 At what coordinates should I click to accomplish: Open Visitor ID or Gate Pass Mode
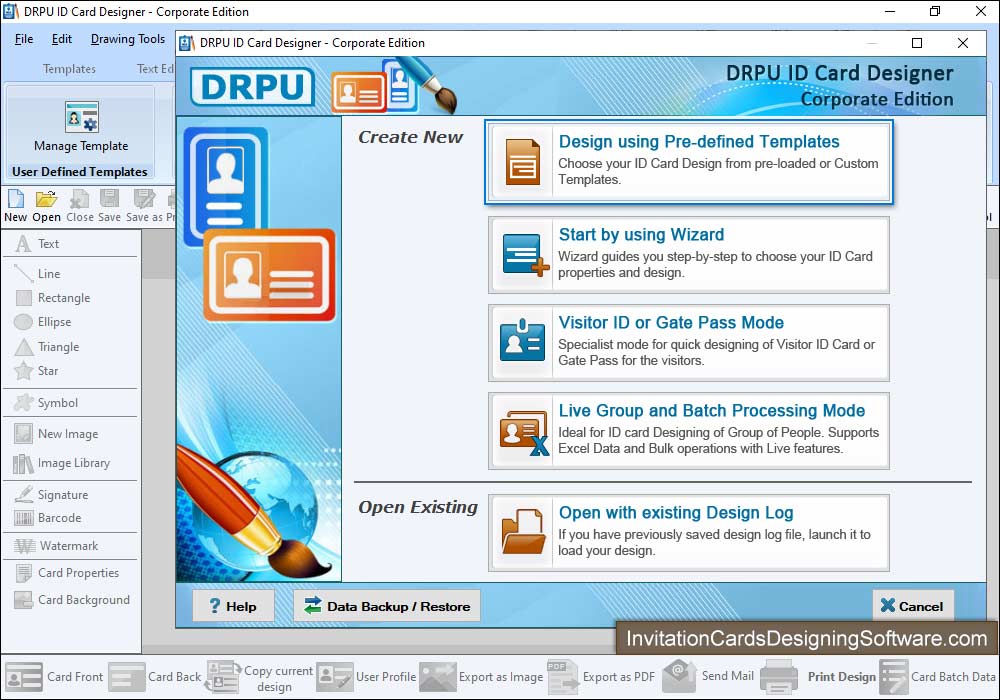point(689,343)
